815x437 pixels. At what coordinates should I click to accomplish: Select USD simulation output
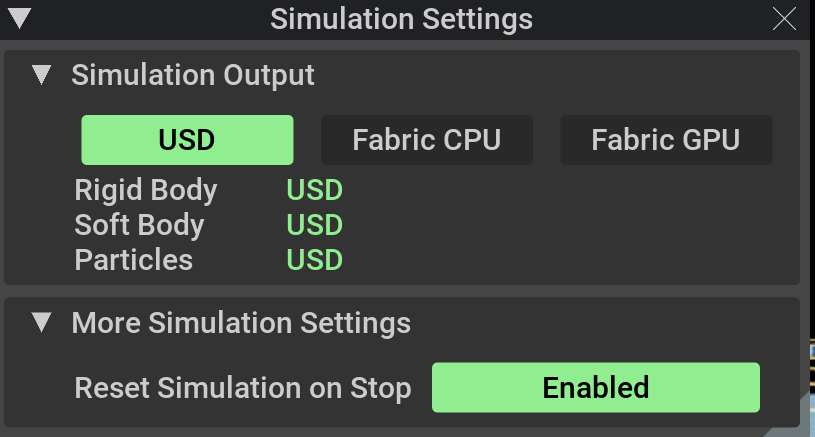[x=187, y=140]
